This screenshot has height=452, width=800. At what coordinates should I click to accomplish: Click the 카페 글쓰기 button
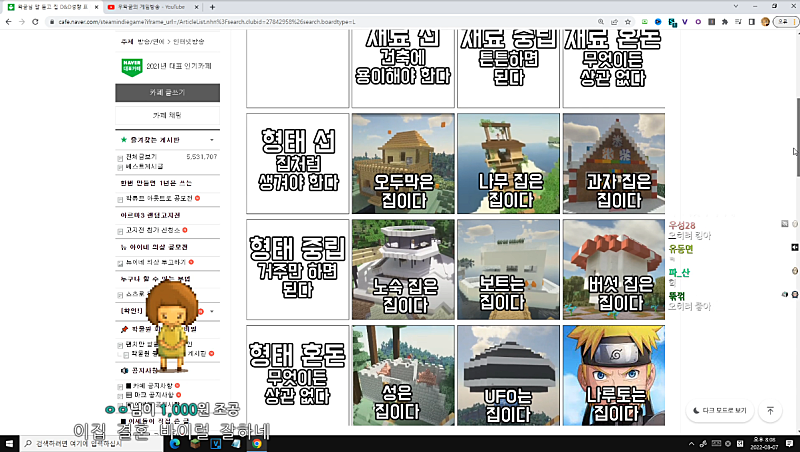[x=167, y=93]
